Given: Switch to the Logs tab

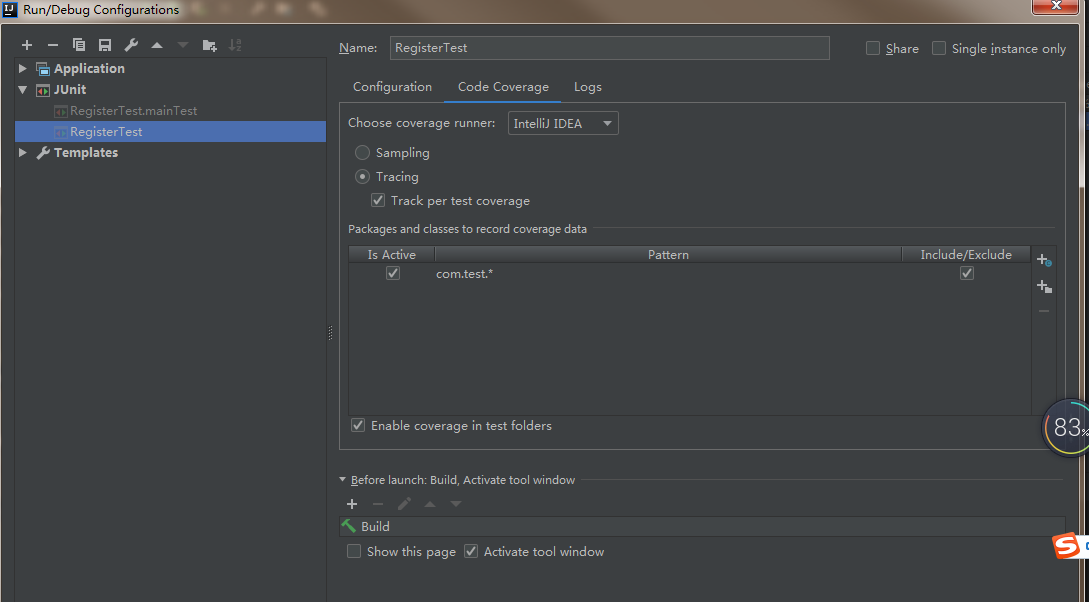Looking at the screenshot, I should (x=588, y=87).
